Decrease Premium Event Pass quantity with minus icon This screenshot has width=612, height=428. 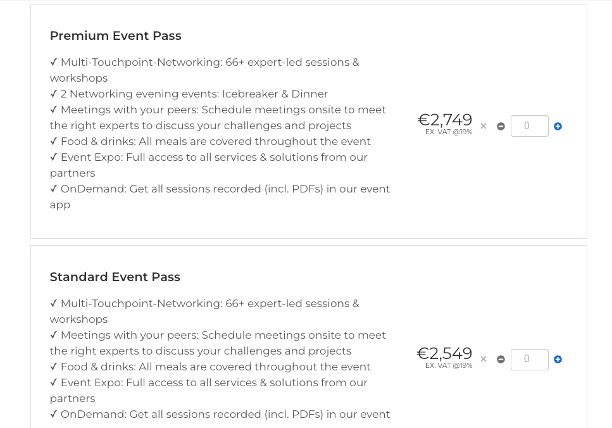pyautogui.click(x=500, y=126)
